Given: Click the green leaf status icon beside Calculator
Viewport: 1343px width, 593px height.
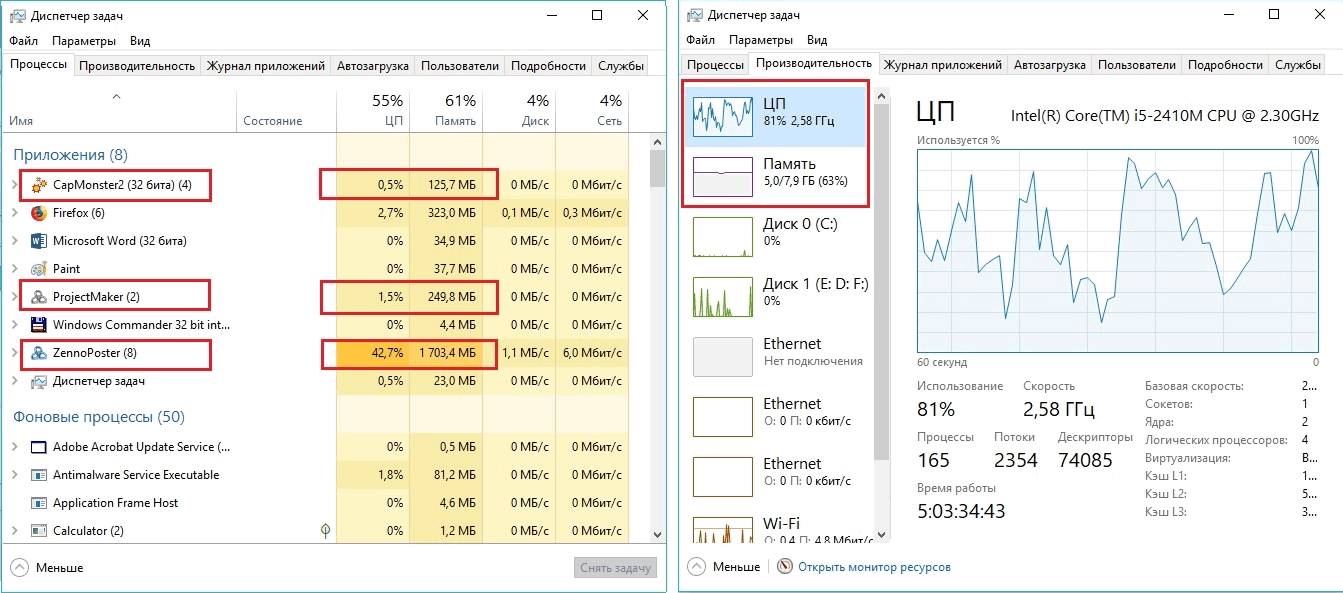Looking at the screenshot, I should 325,530.
